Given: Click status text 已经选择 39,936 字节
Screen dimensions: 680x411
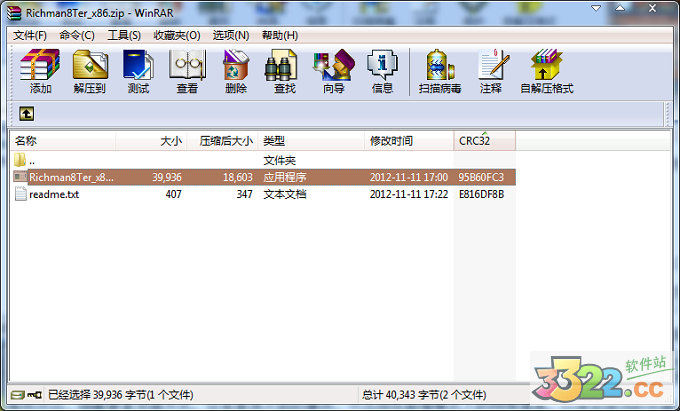Looking at the screenshot, I should click(x=121, y=395).
